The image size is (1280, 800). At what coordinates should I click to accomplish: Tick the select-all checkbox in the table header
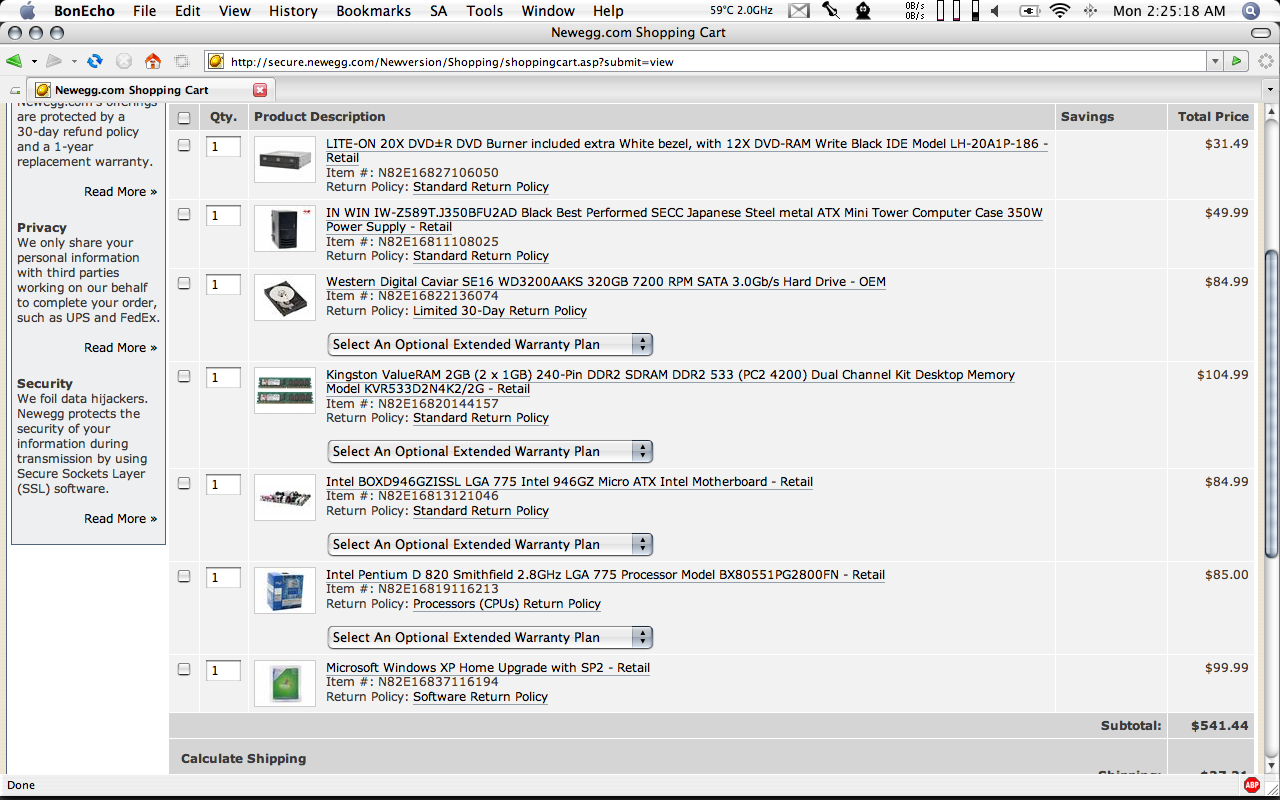click(184, 118)
